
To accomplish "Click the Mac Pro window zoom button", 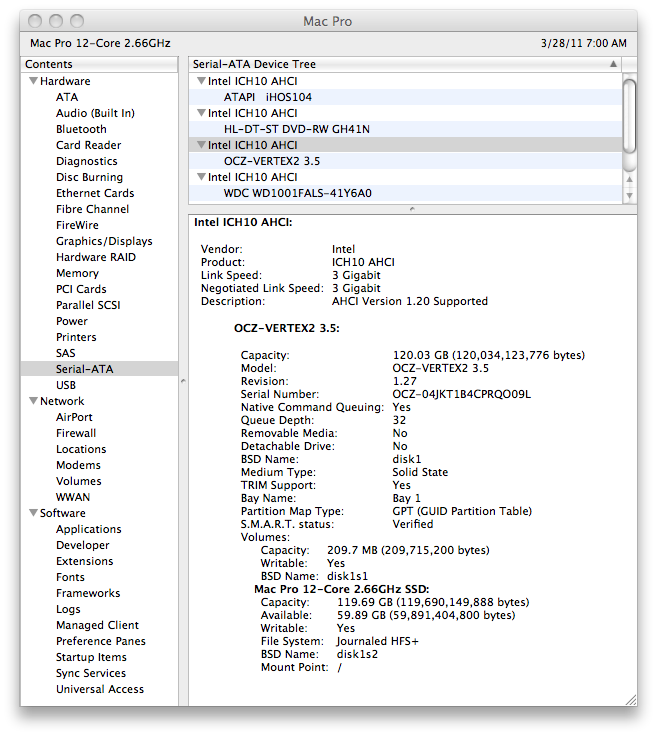I will click(77, 21).
